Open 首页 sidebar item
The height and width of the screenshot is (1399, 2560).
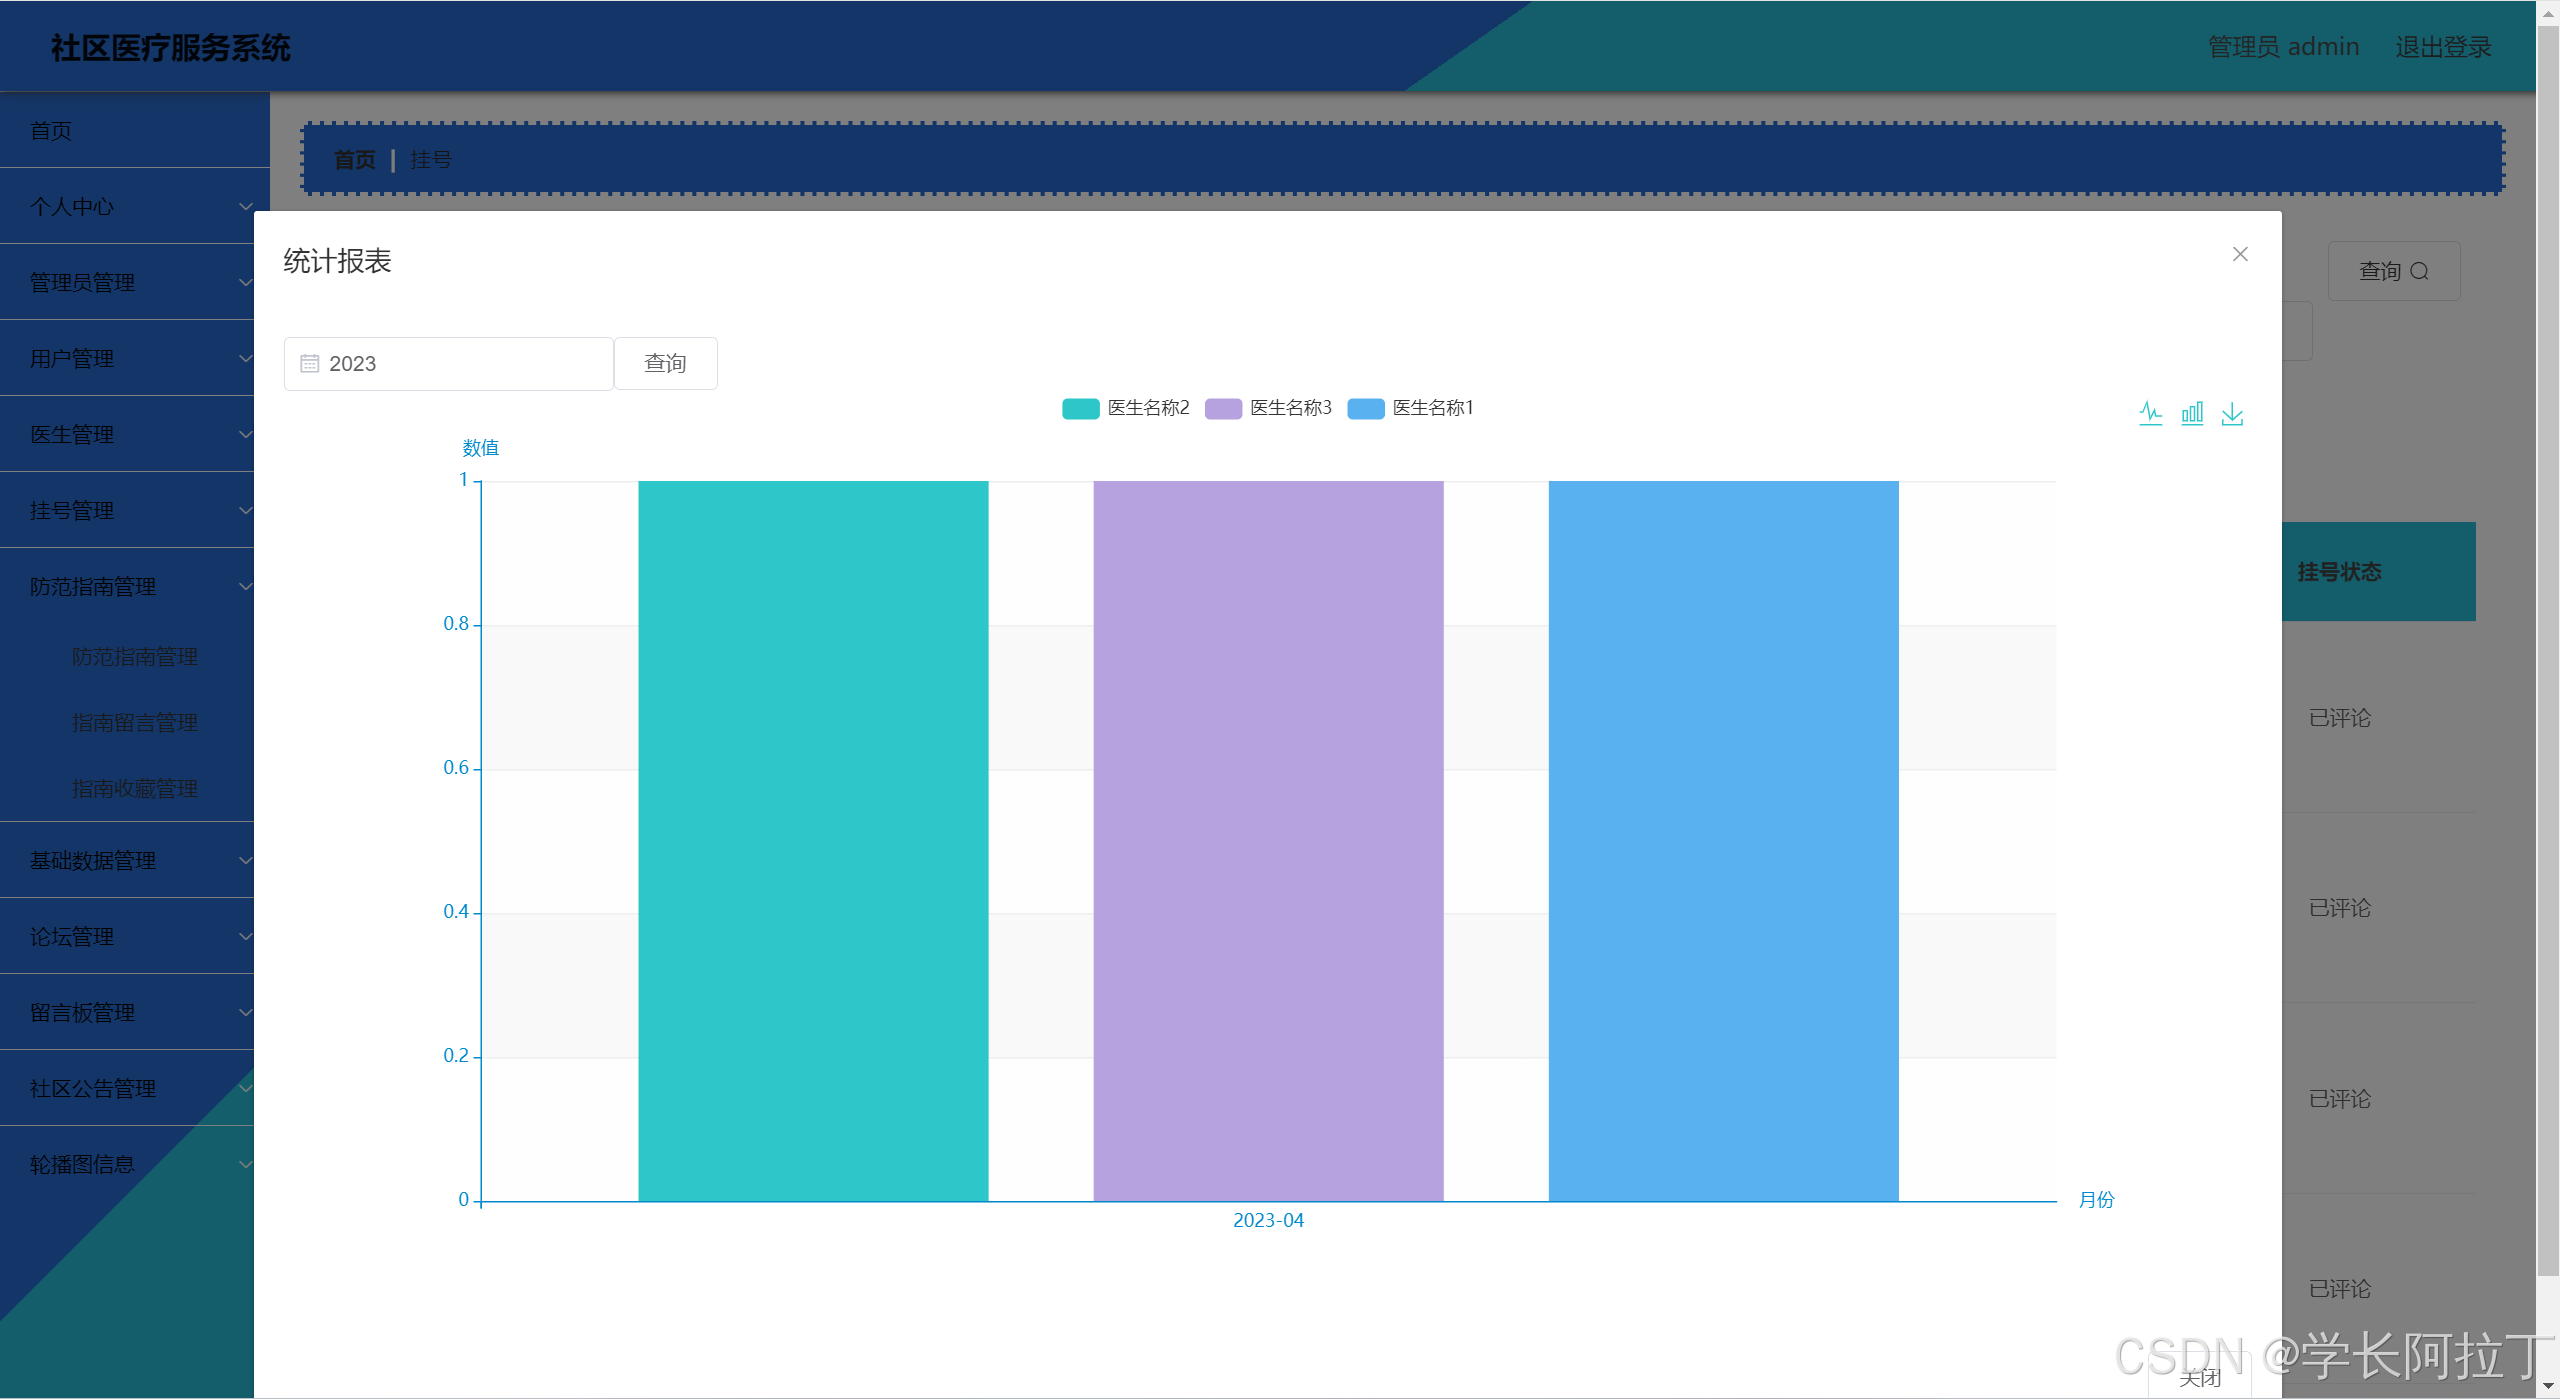[51, 131]
